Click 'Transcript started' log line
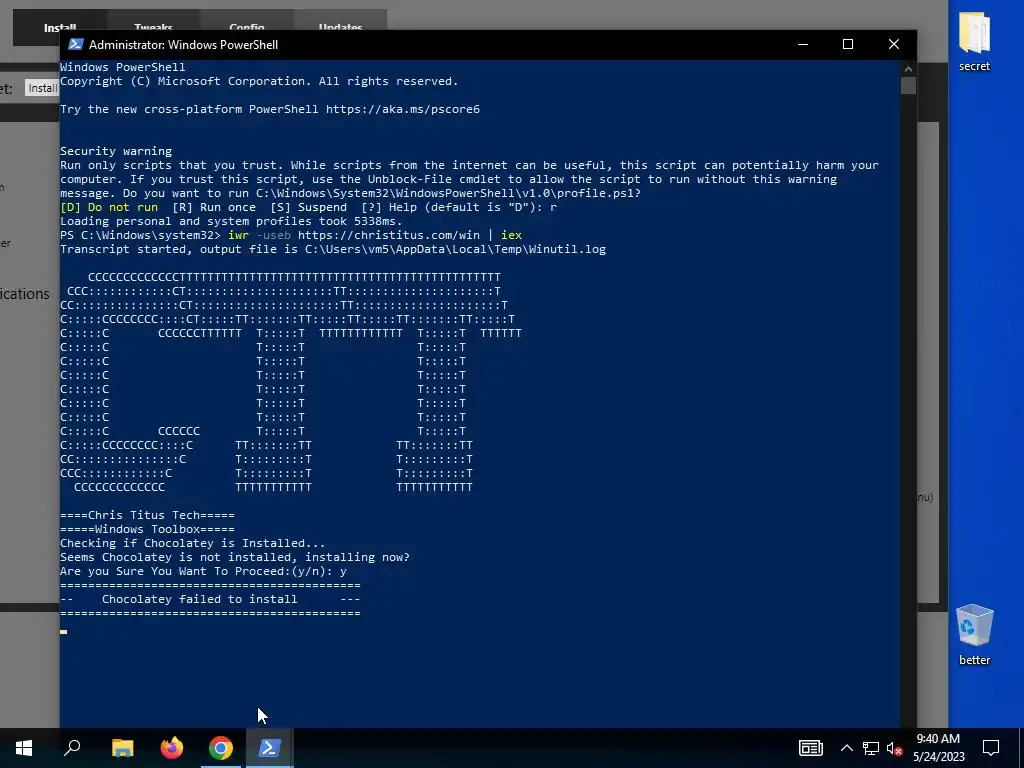 click(x=333, y=249)
